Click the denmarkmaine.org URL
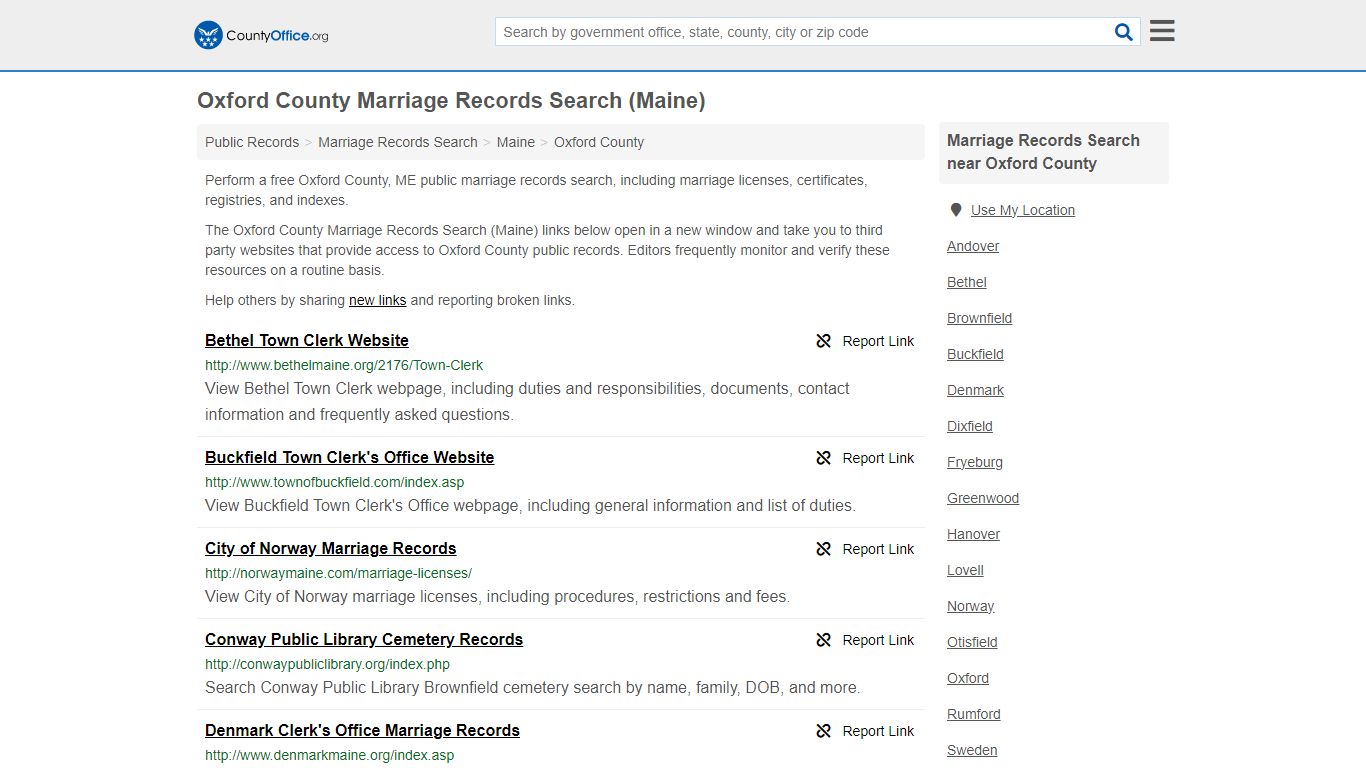Screen dimensions: 1366x768 (x=329, y=755)
